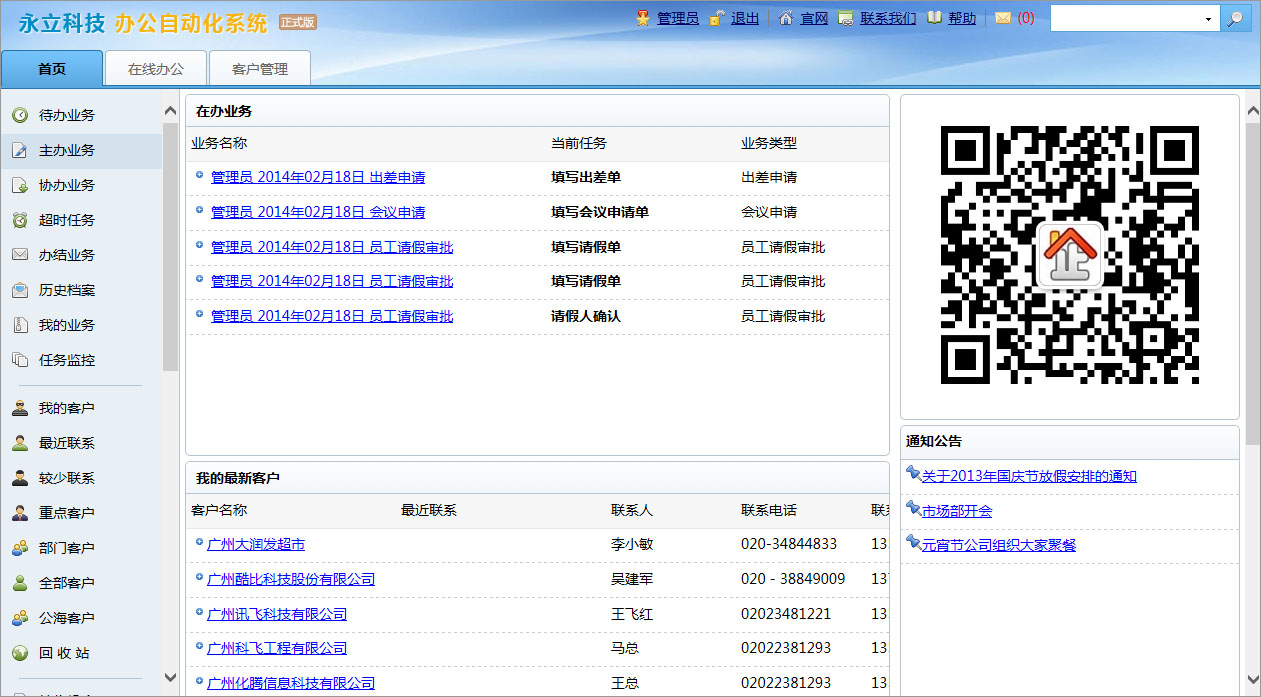Click the 填写出差单 task cell
Screen dimensions: 1261x697
click(x=586, y=177)
